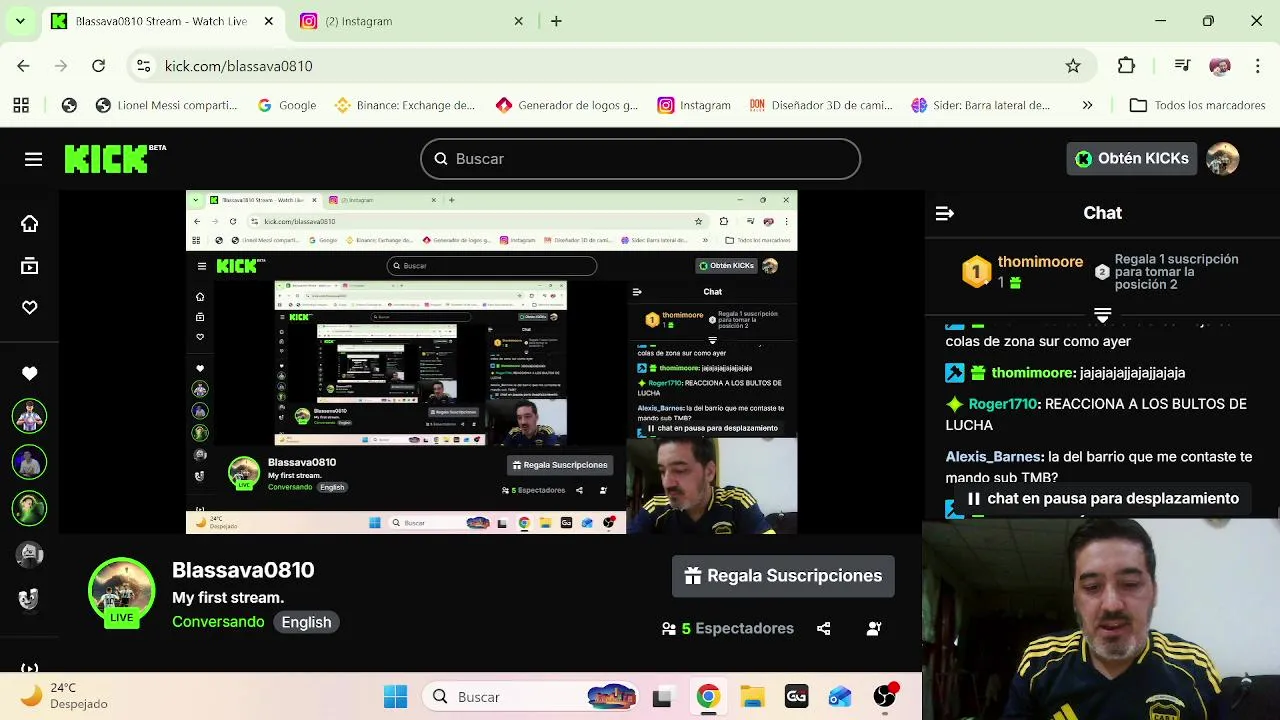Open the Chrome extensions puzzle icon

click(1126, 66)
